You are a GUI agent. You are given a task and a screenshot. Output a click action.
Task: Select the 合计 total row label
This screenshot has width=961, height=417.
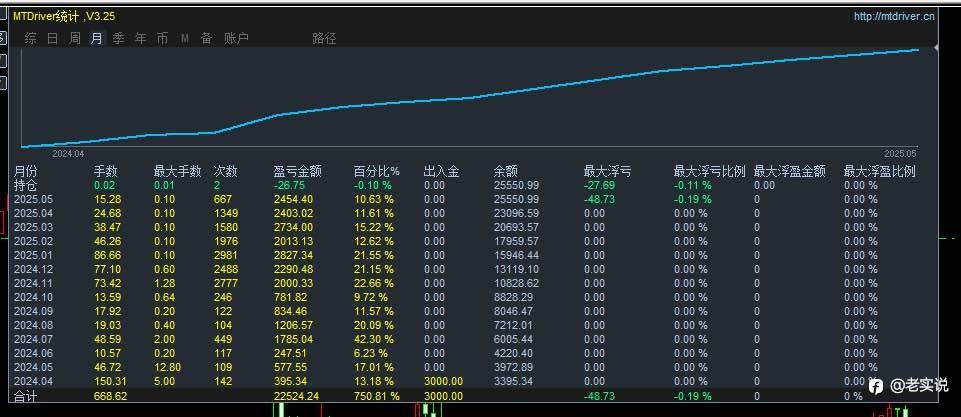tap(26, 397)
